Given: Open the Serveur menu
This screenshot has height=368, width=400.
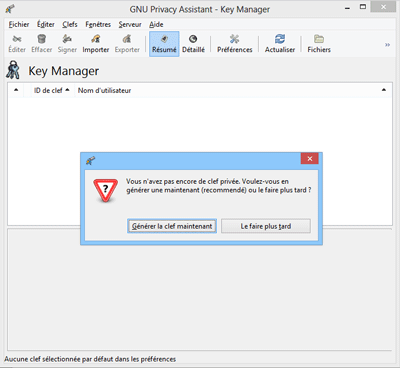Looking at the screenshot, I should point(130,24).
